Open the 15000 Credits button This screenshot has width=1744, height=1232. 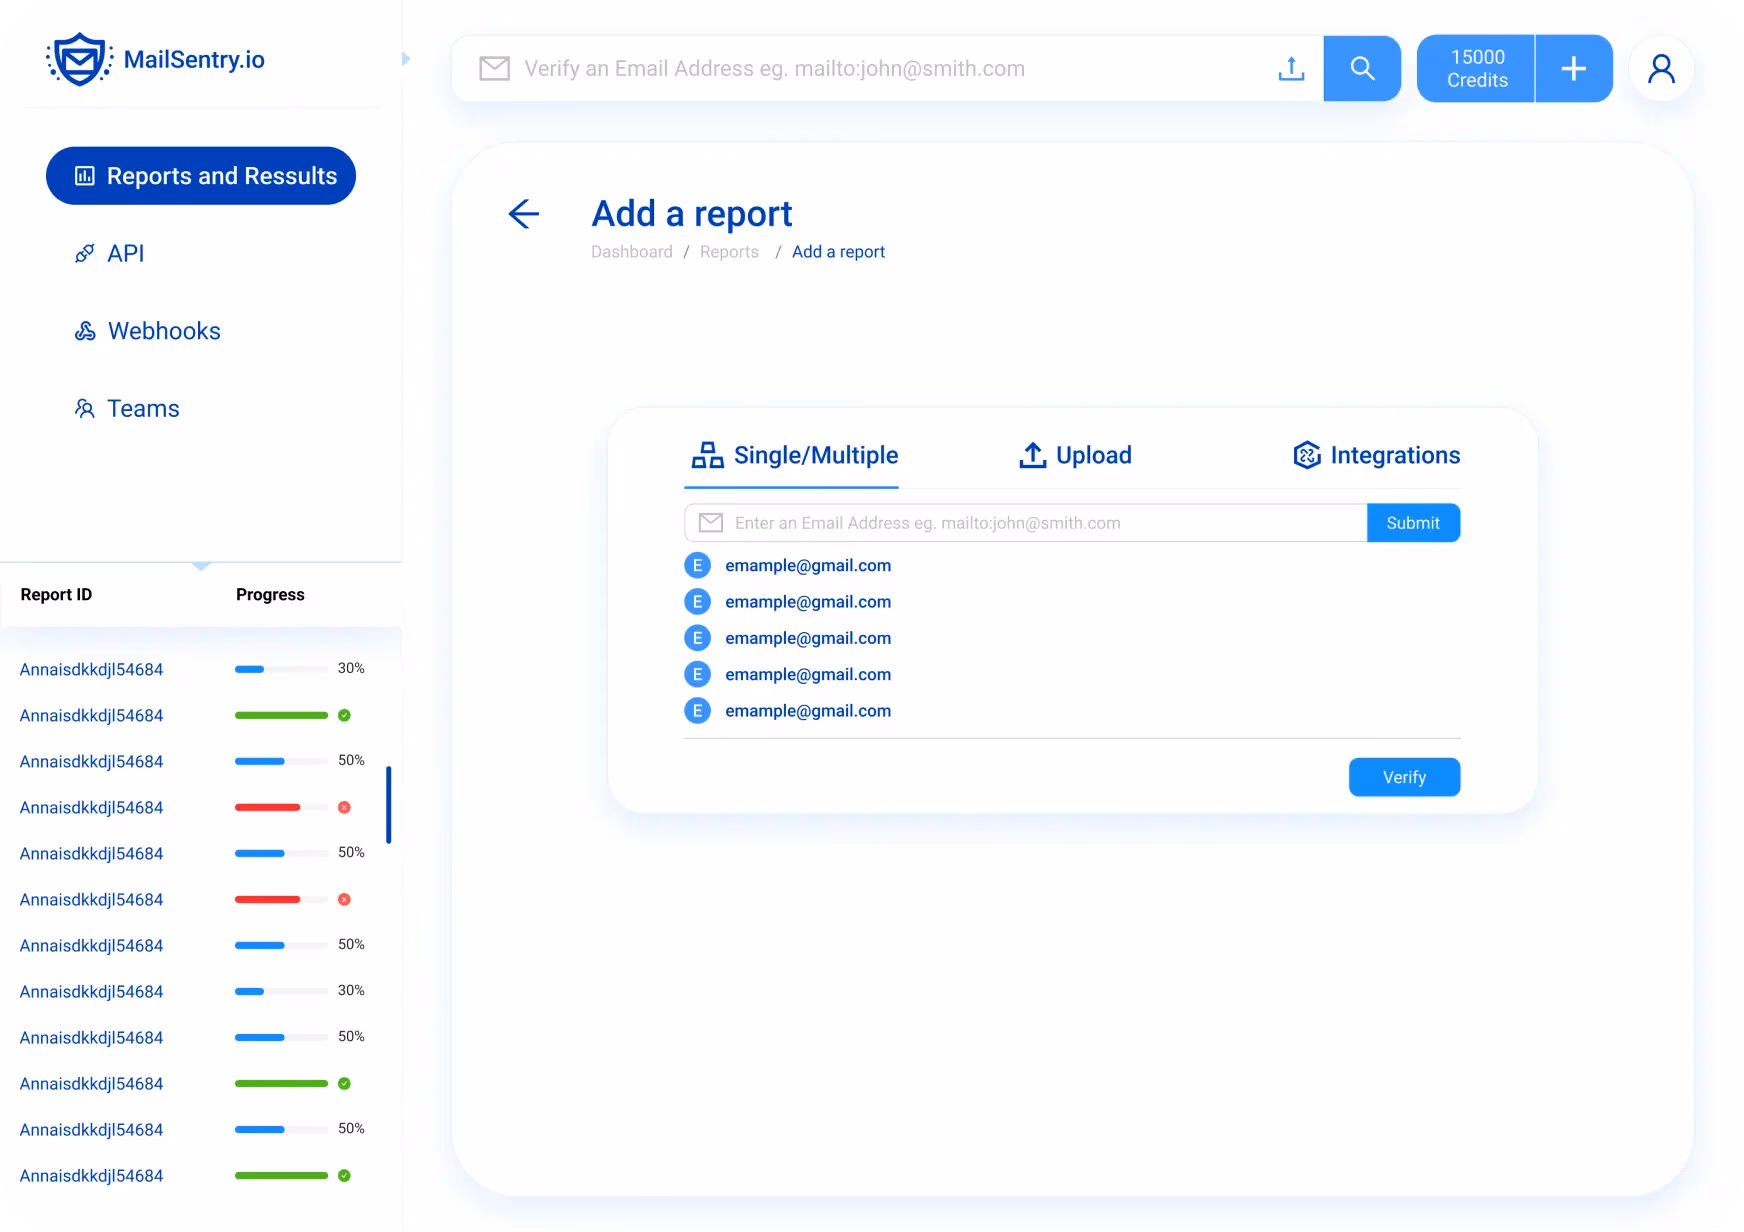click(1477, 68)
